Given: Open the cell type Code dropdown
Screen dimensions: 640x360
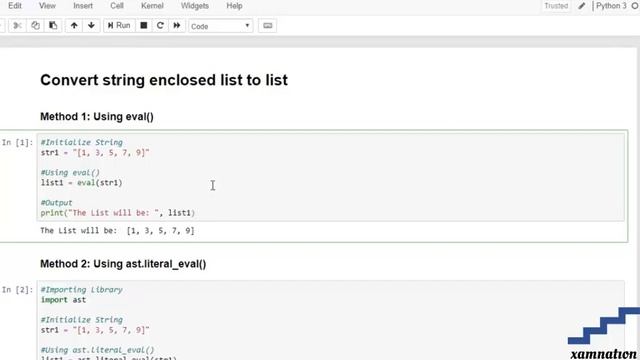Looking at the screenshot, I should tap(220, 26).
